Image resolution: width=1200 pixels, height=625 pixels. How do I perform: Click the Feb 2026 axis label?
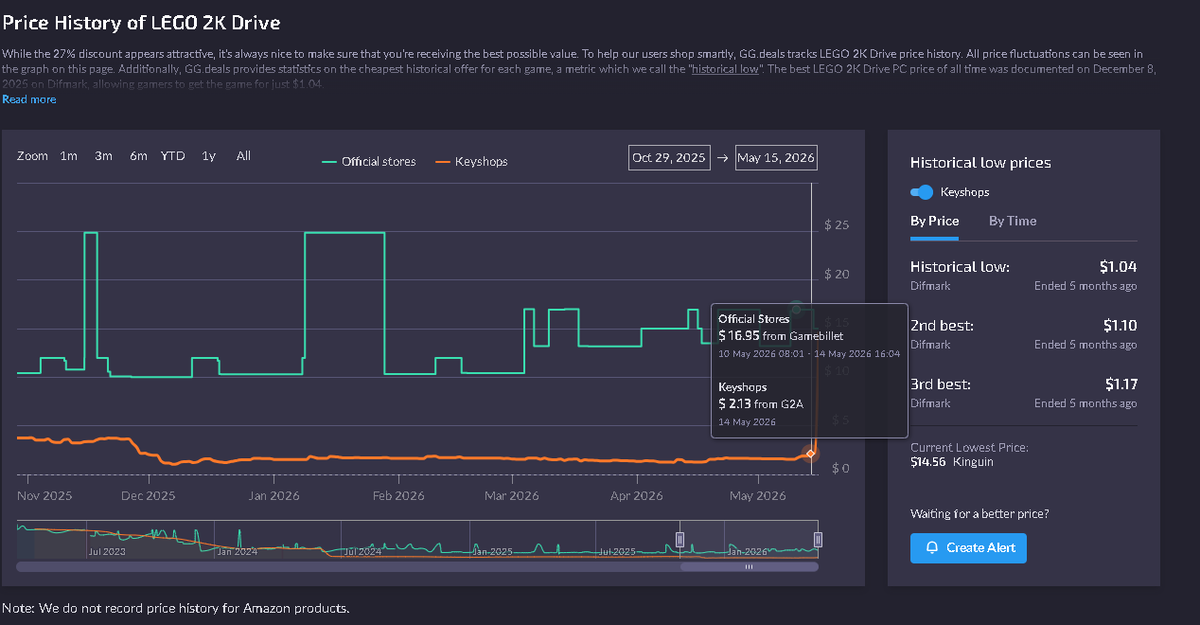coord(397,496)
